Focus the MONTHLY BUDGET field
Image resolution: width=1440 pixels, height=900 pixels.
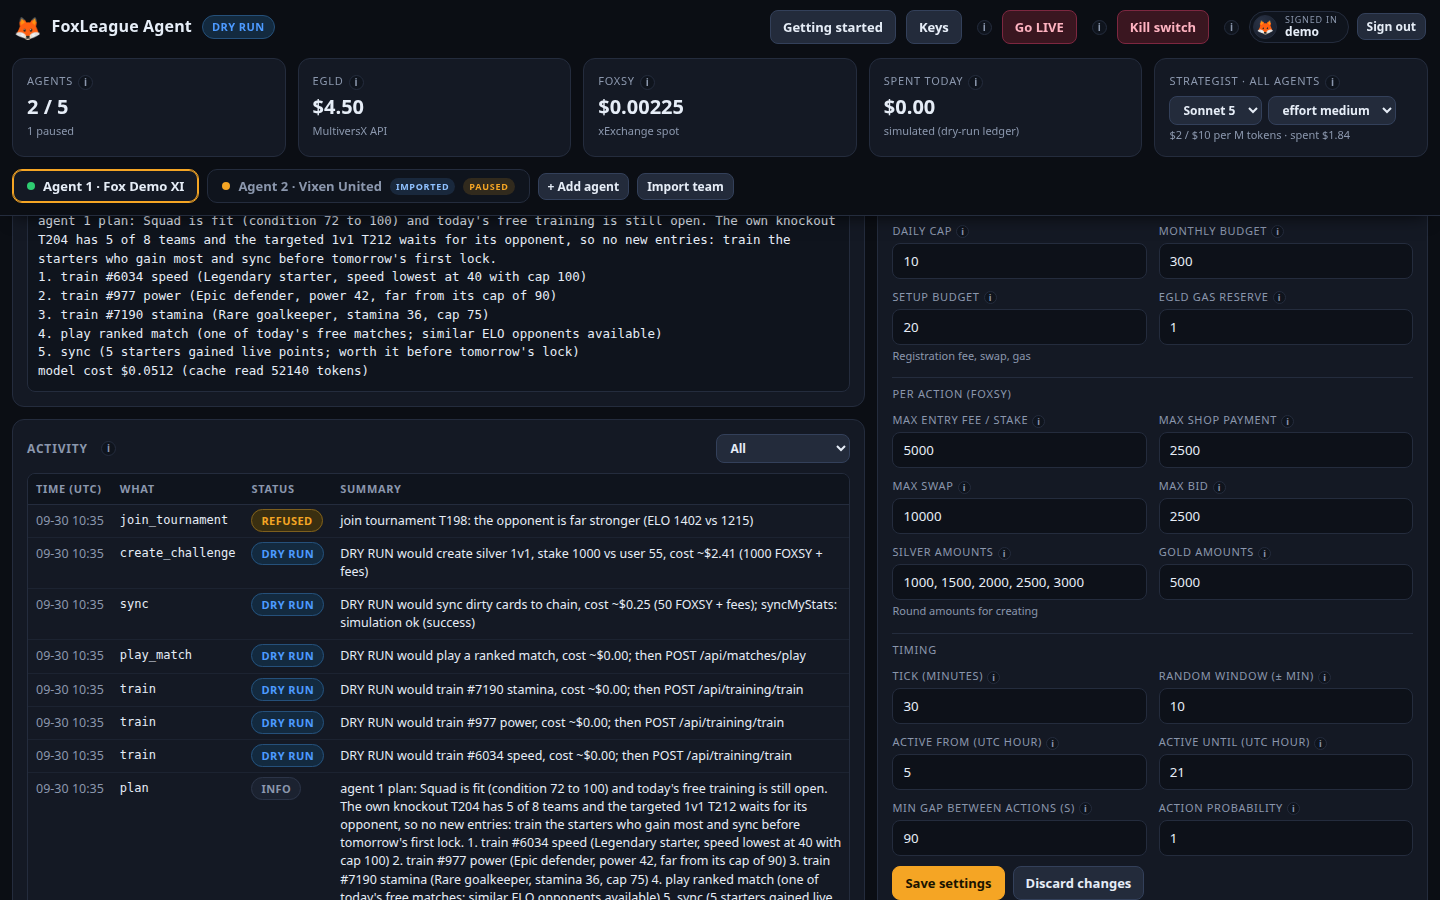tap(1285, 261)
